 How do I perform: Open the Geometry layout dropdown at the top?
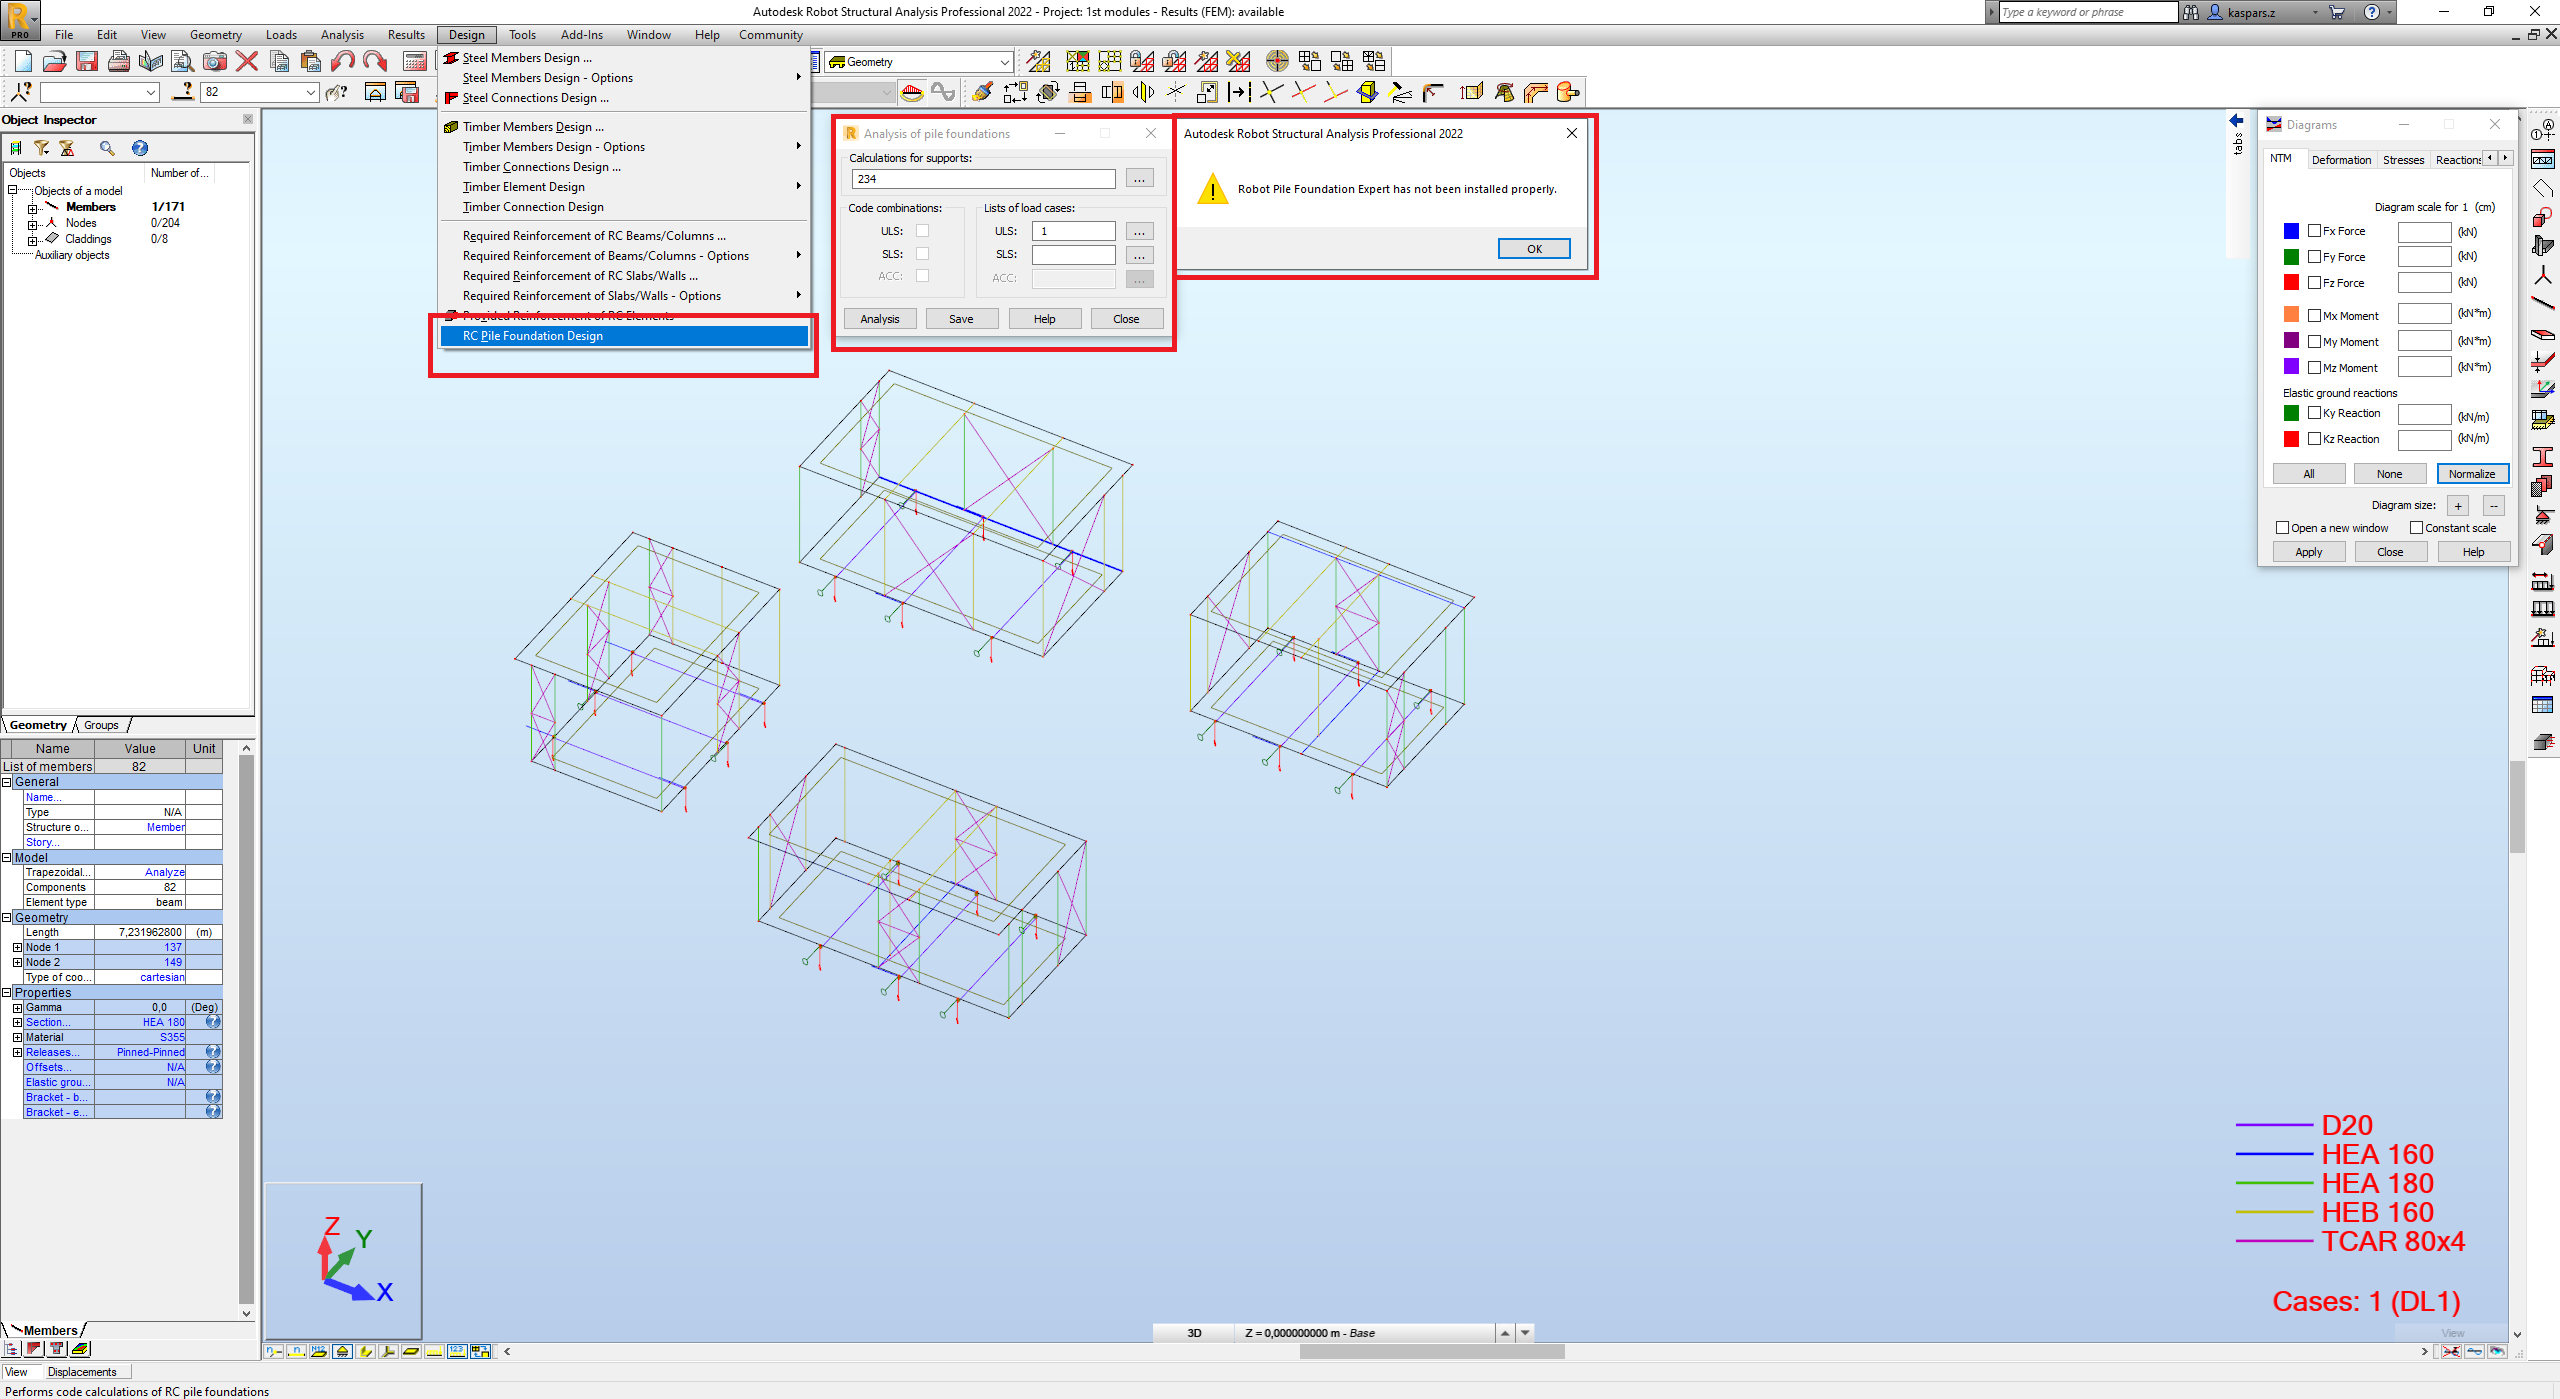(x=1004, y=61)
